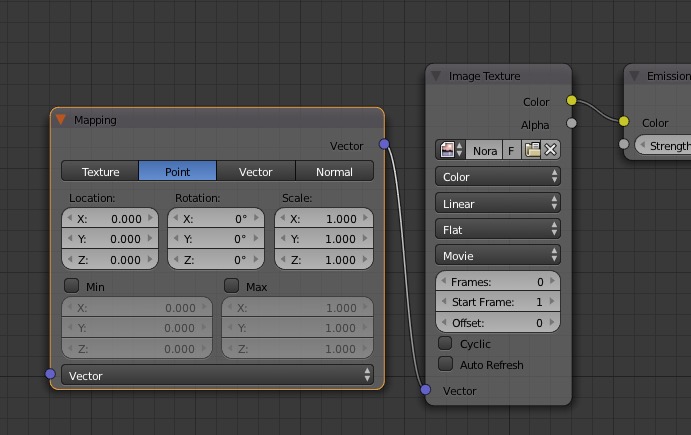Enable the Auto Refresh checkbox
The width and height of the screenshot is (691, 435).
tap(446, 364)
